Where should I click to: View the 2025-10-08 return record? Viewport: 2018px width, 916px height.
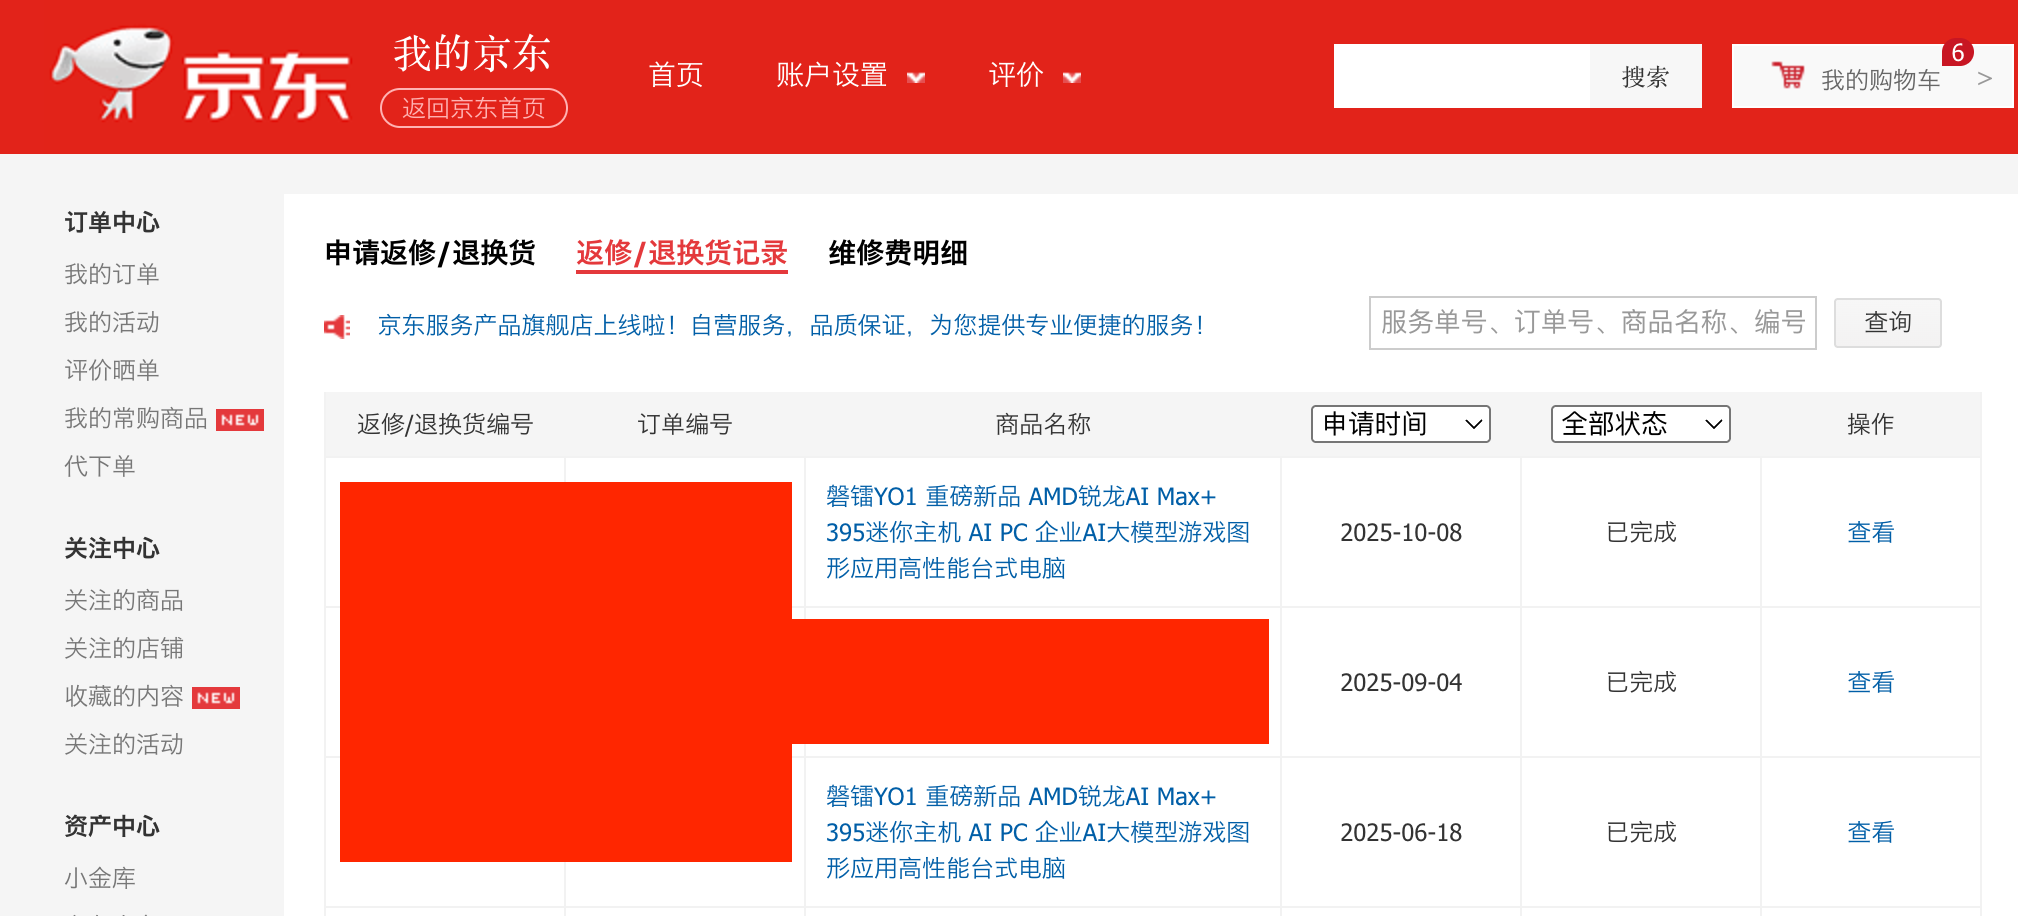pyautogui.click(x=1870, y=532)
